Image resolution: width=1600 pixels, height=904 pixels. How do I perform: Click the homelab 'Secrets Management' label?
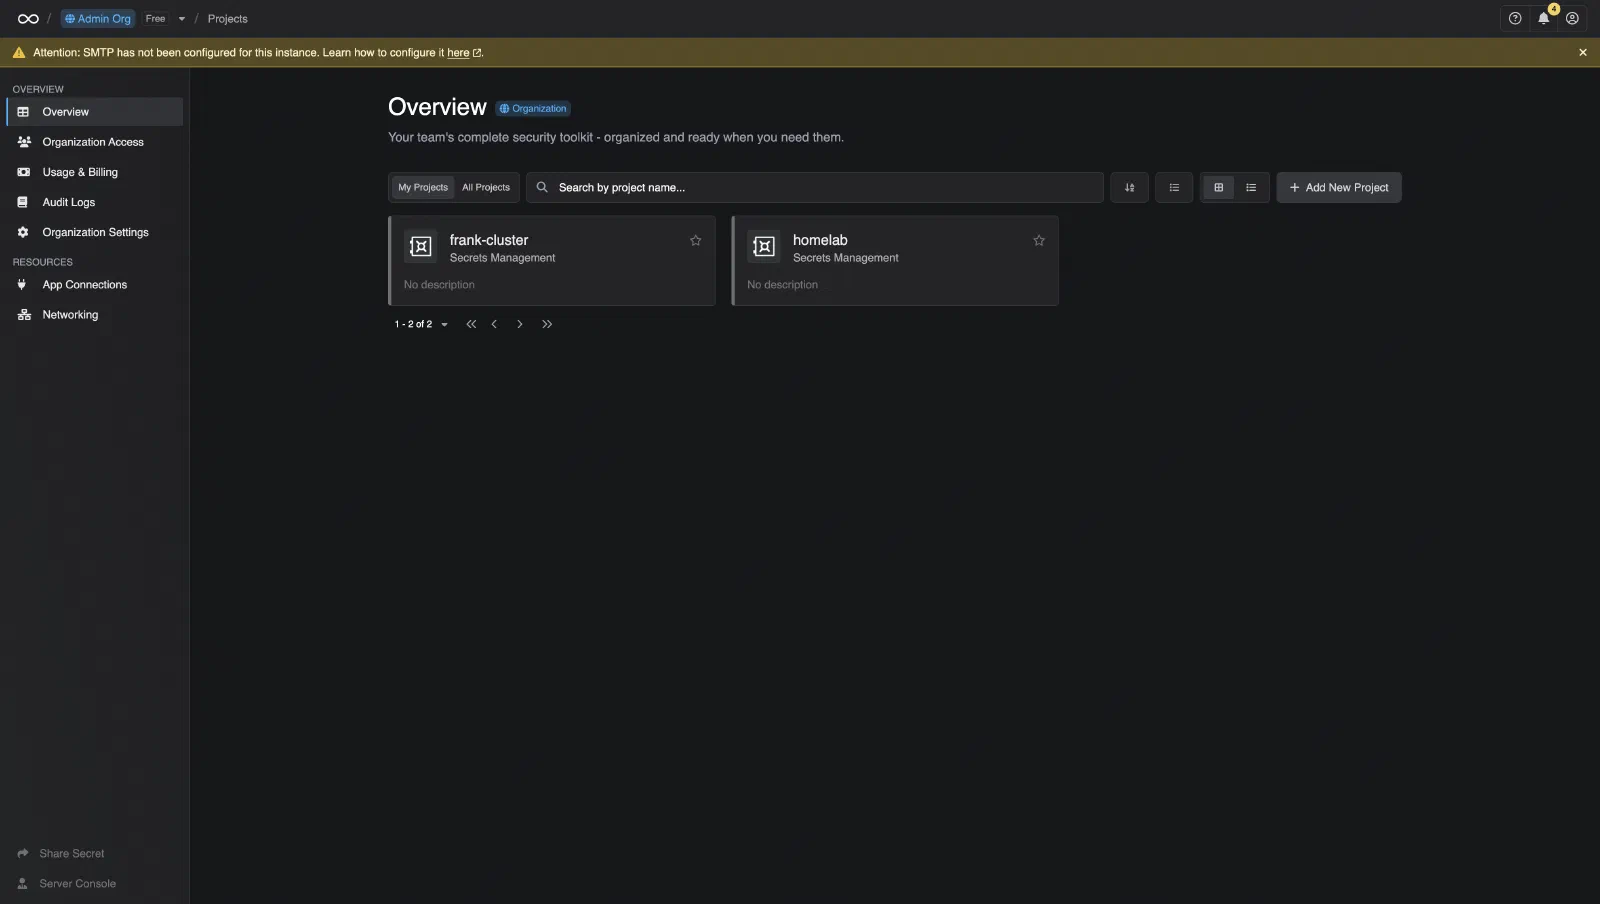click(x=846, y=258)
